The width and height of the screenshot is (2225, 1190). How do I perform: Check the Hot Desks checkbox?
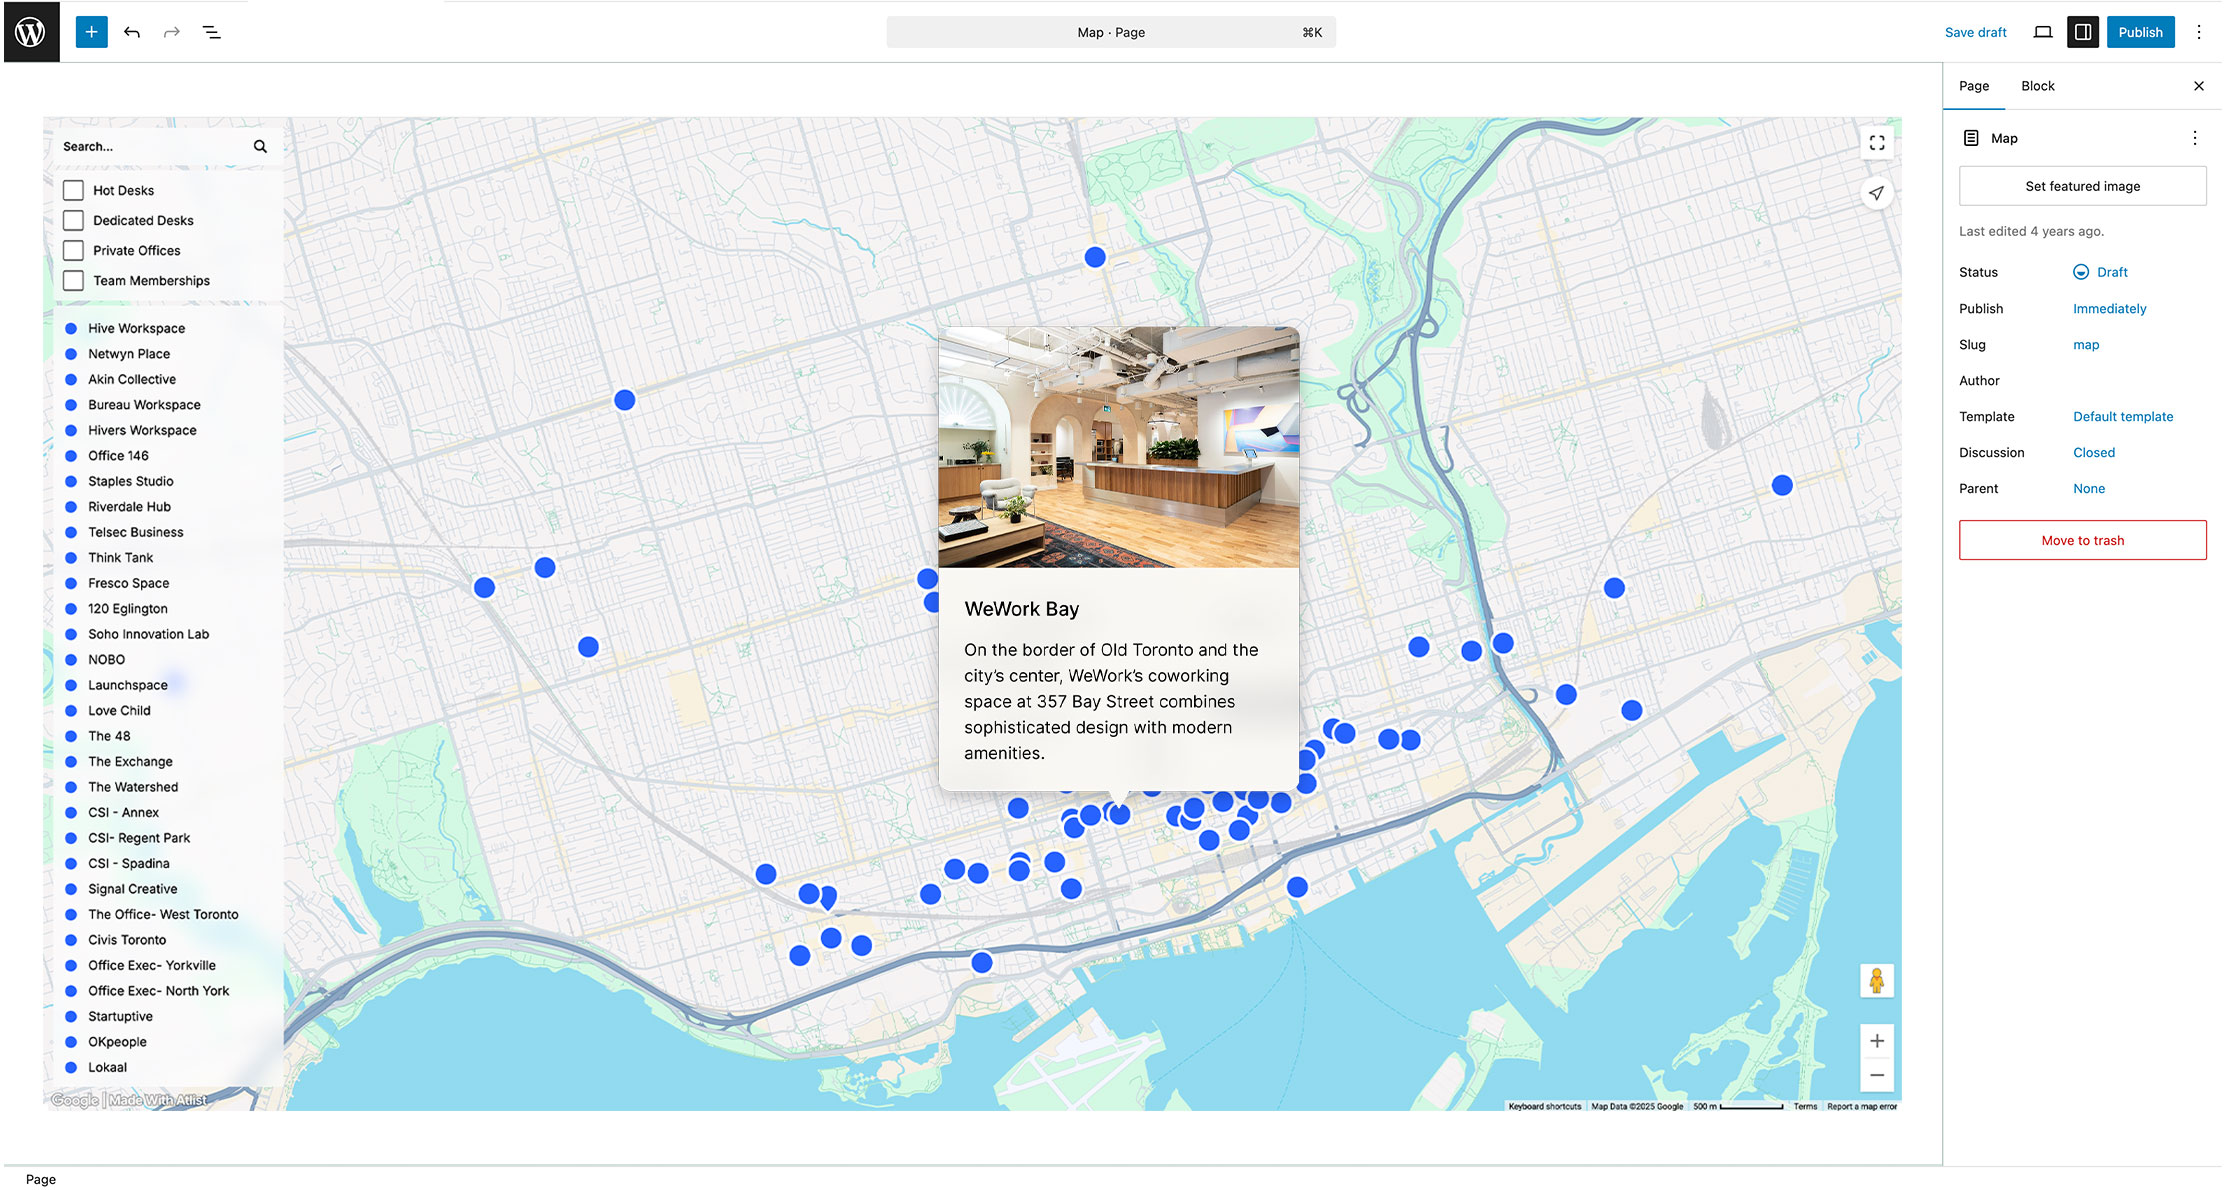[73, 190]
